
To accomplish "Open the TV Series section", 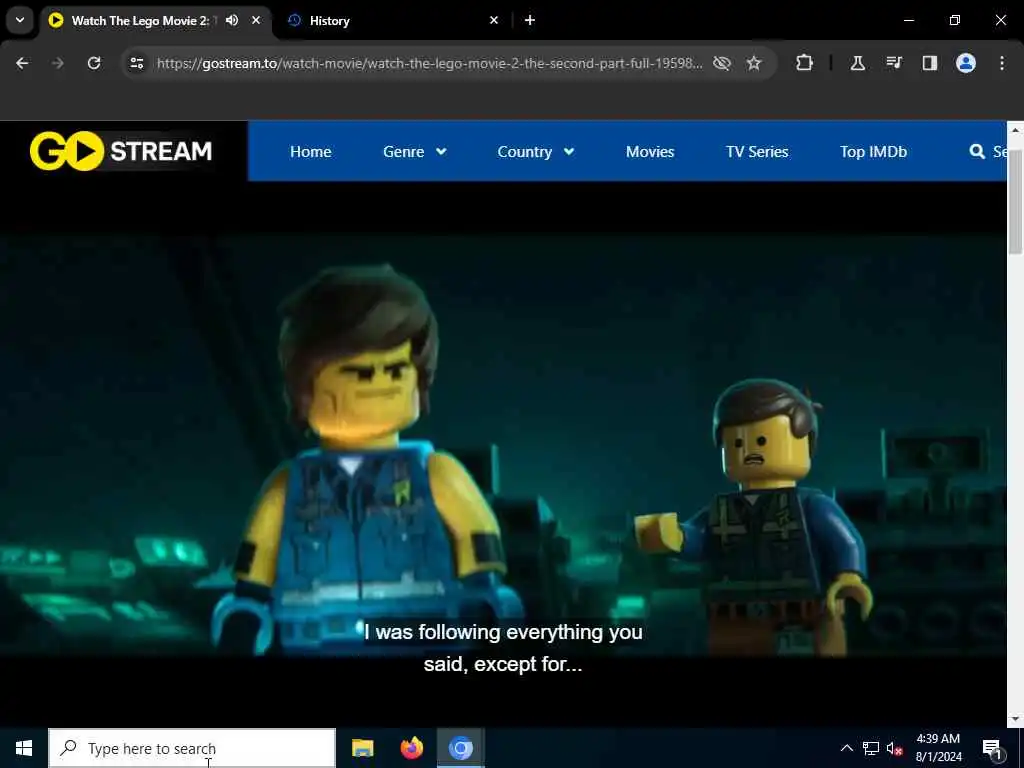I will coord(757,152).
